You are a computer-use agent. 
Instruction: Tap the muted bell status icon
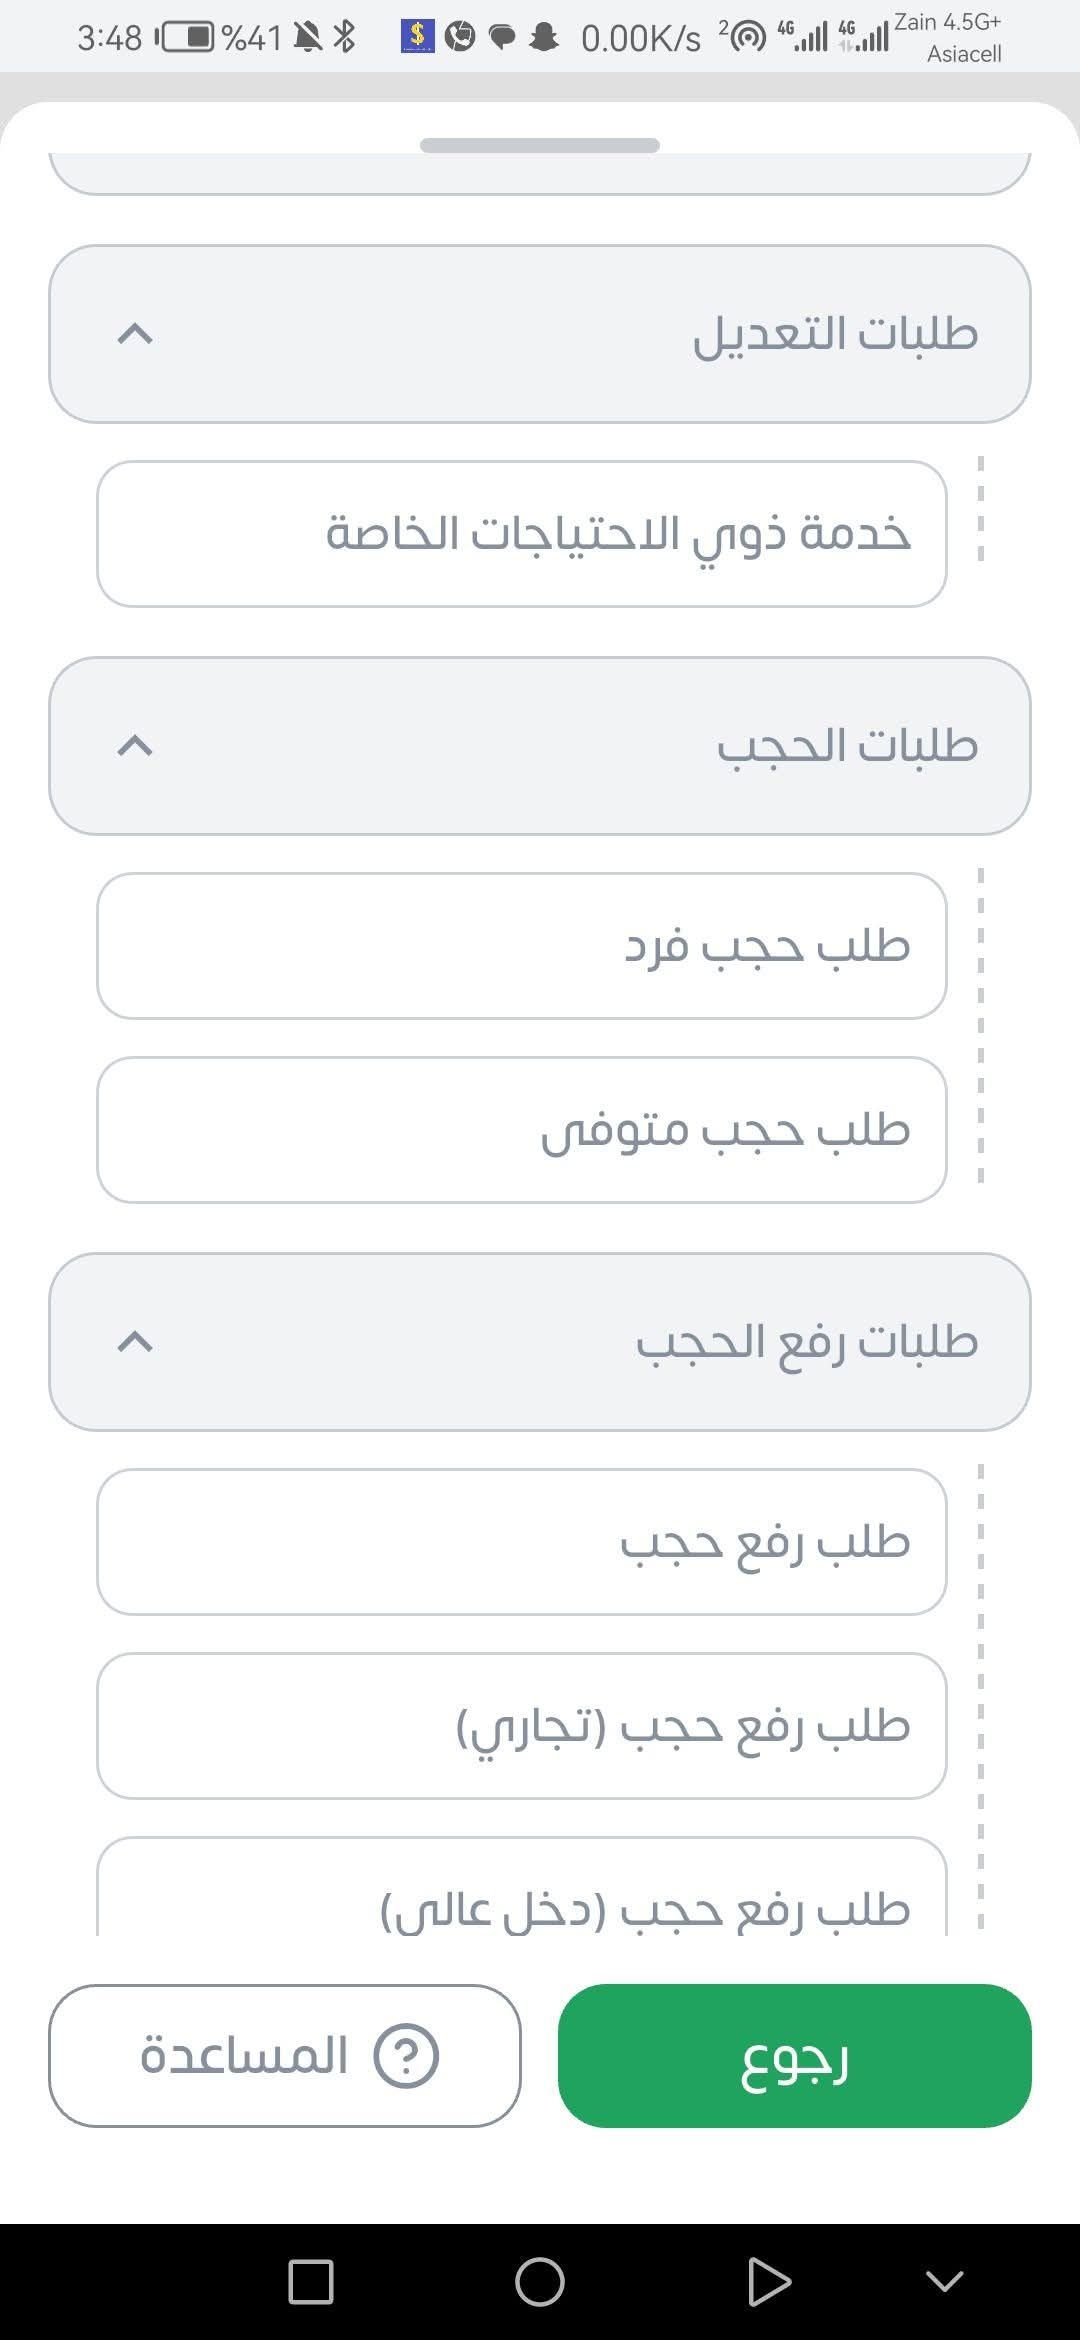pyautogui.click(x=309, y=37)
